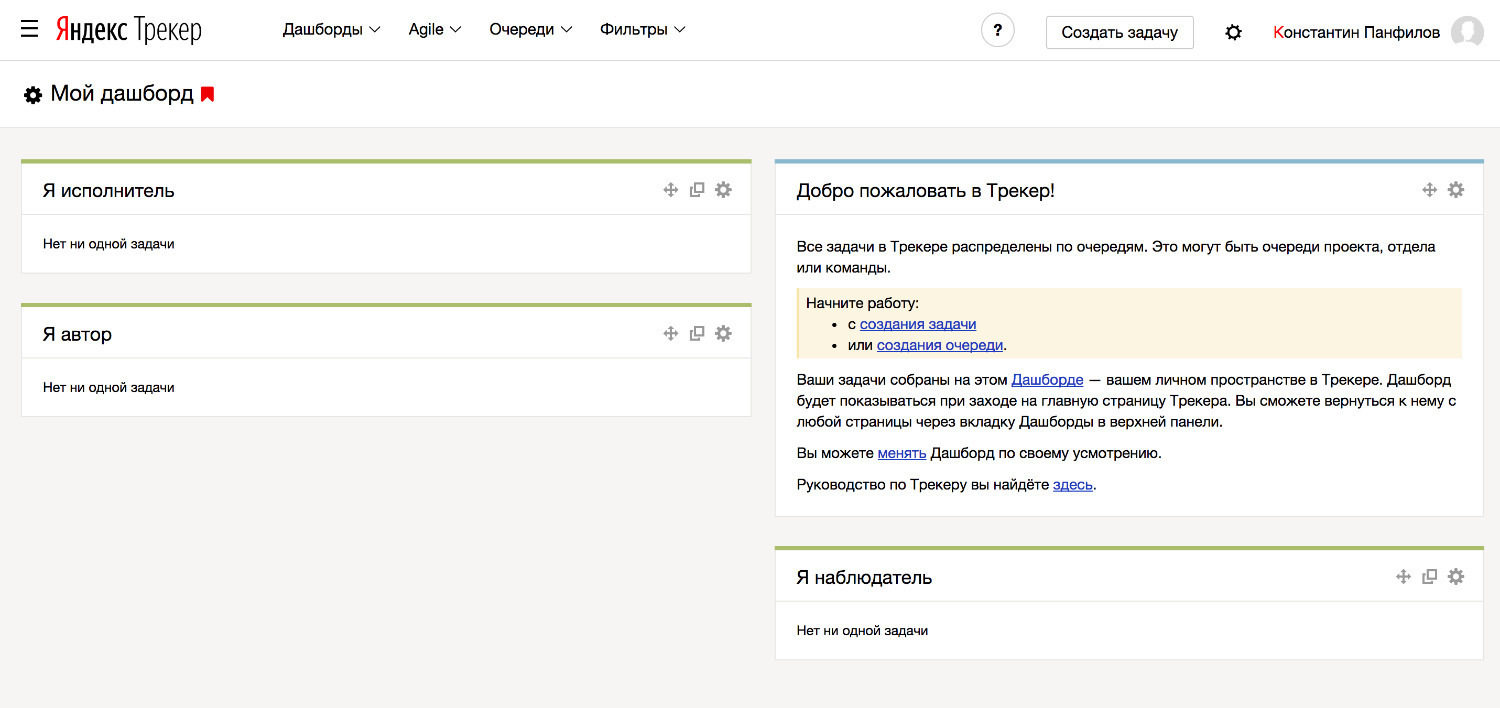Click move handle of Я исполнитель widget

(671, 190)
